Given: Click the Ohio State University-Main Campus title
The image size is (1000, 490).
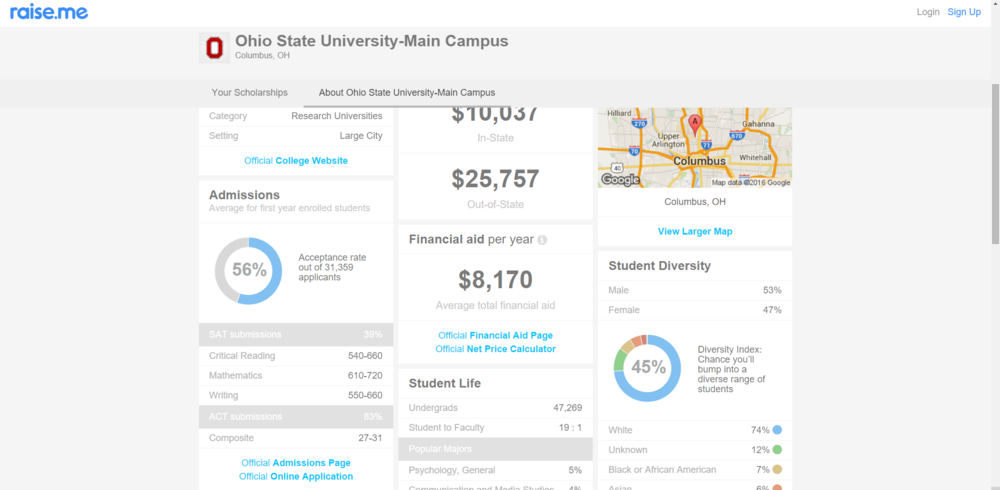Looking at the screenshot, I should pos(372,41).
